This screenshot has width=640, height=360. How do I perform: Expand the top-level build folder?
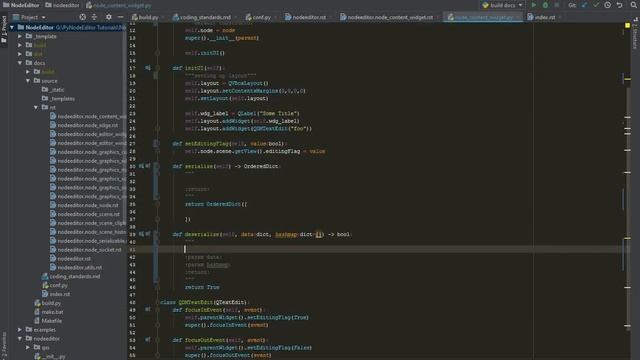pos(20,45)
